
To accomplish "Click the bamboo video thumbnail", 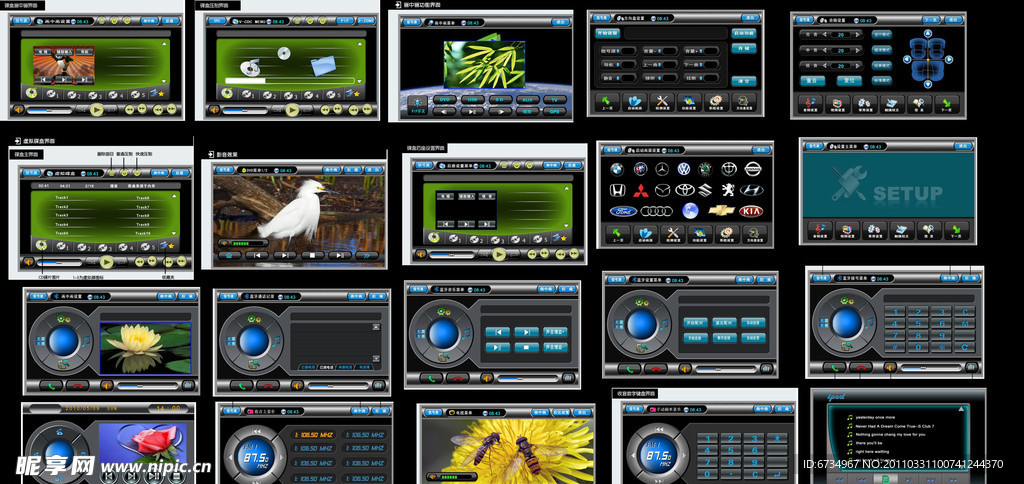I will (x=484, y=65).
